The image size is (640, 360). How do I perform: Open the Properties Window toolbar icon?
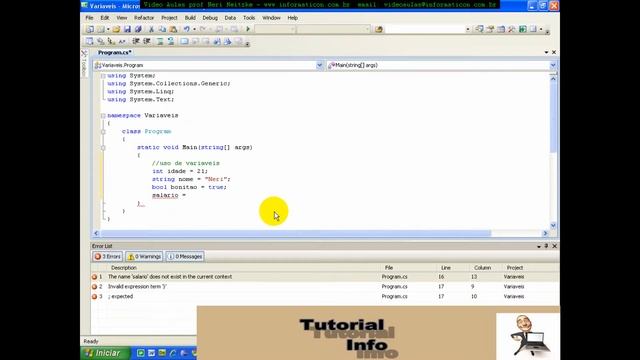(x=490, y=29)
